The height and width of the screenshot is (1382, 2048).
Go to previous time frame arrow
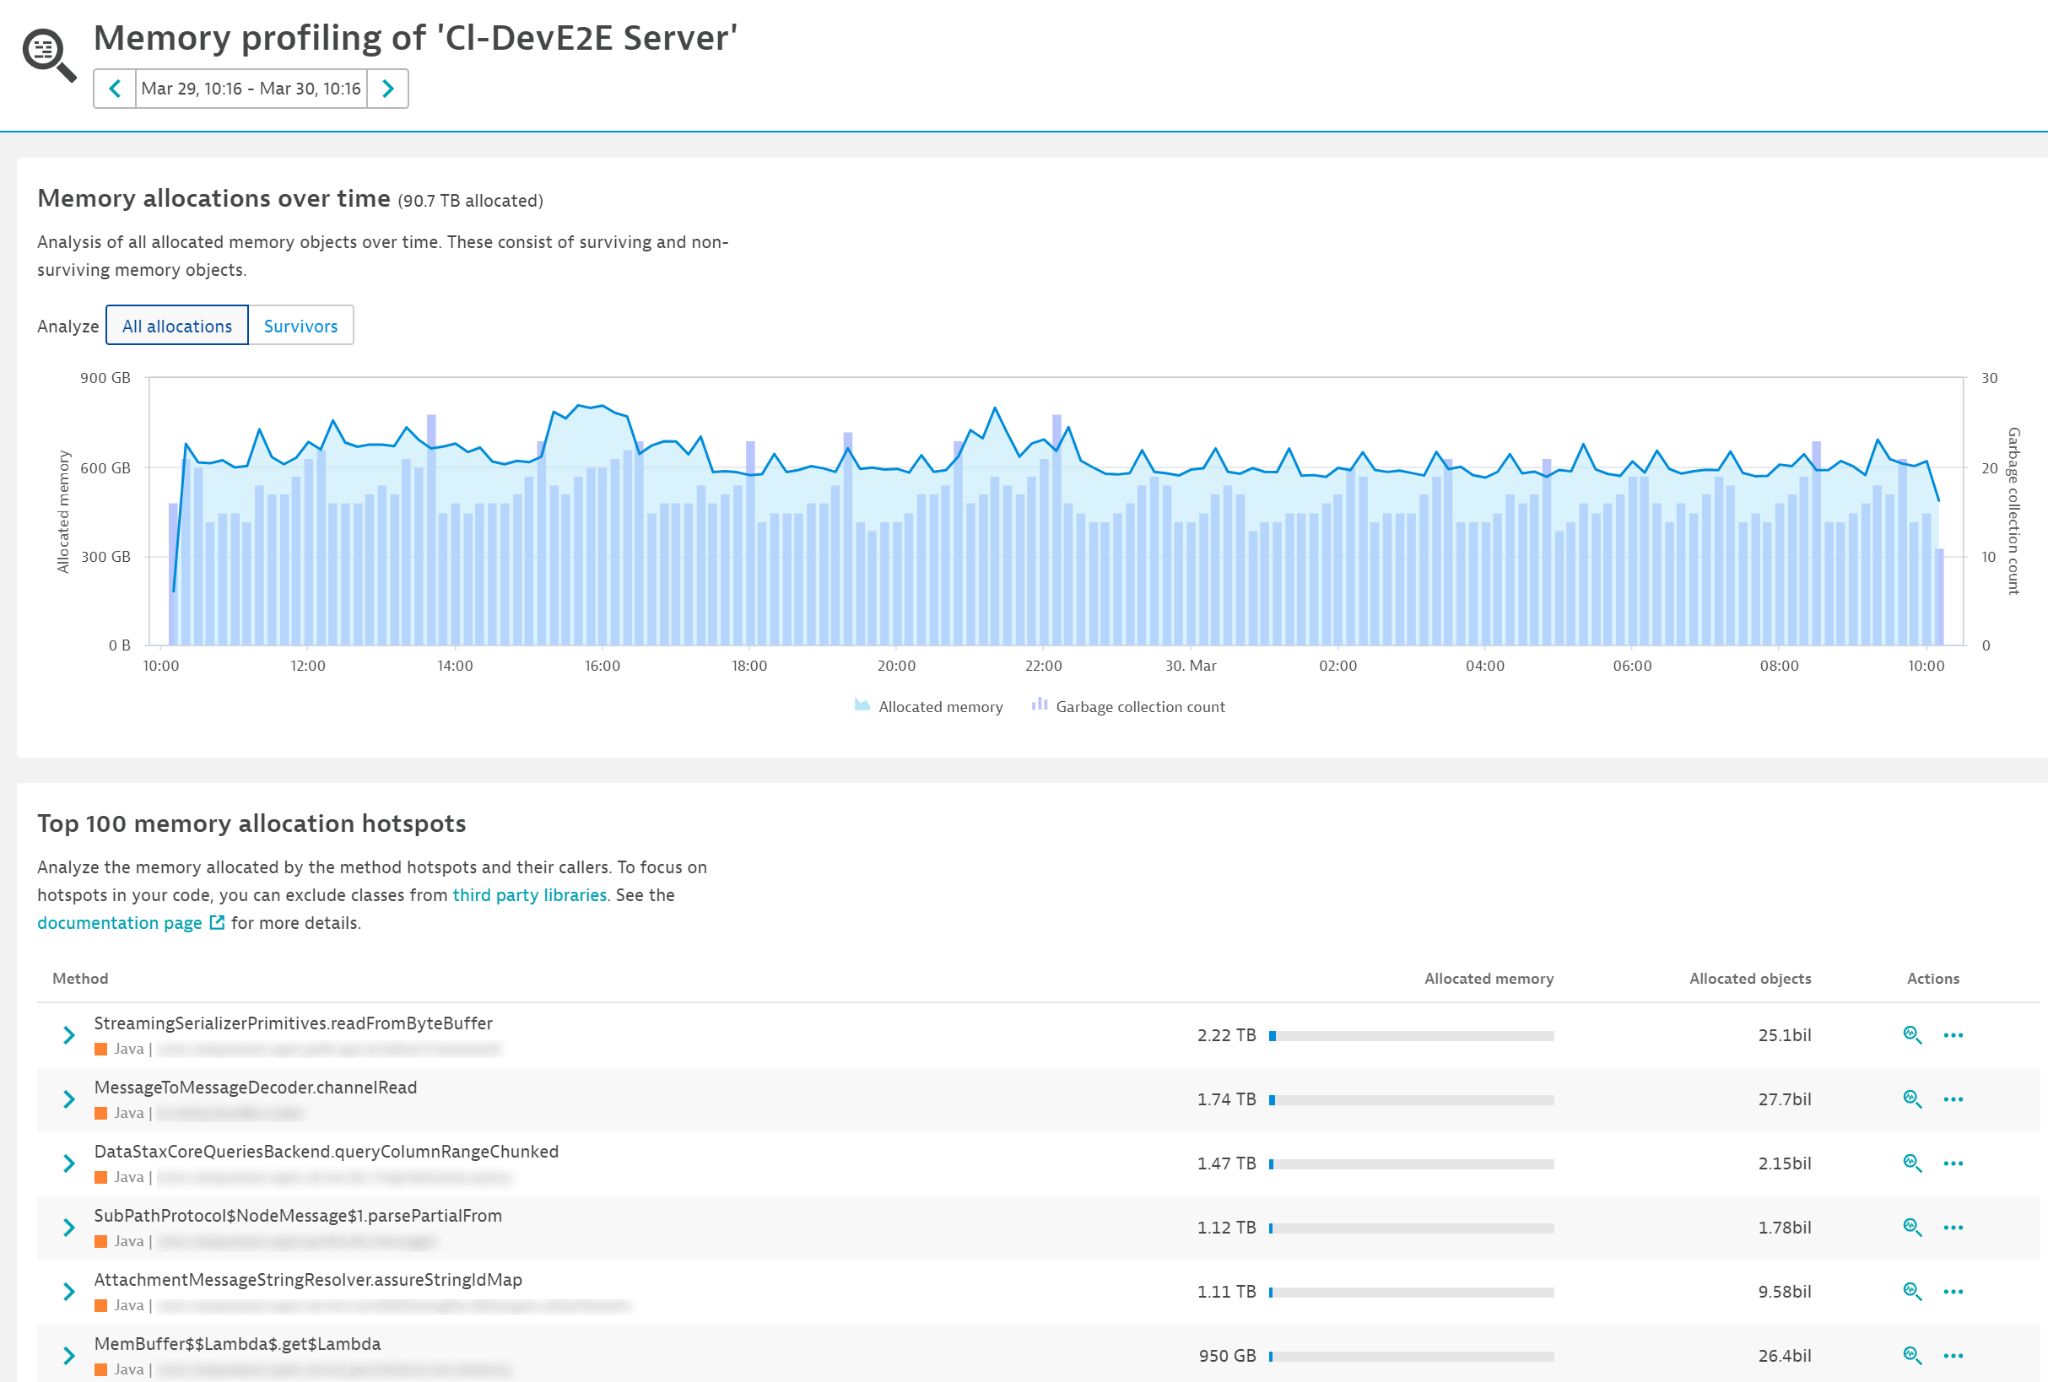pos(115,89)
